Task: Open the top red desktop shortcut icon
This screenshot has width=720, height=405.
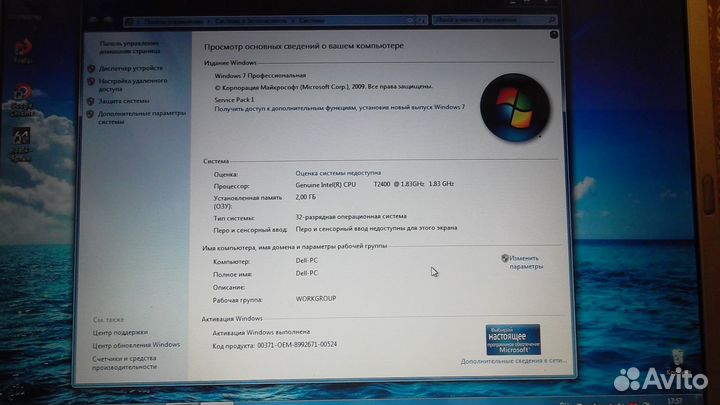Action: click(23, 51)
